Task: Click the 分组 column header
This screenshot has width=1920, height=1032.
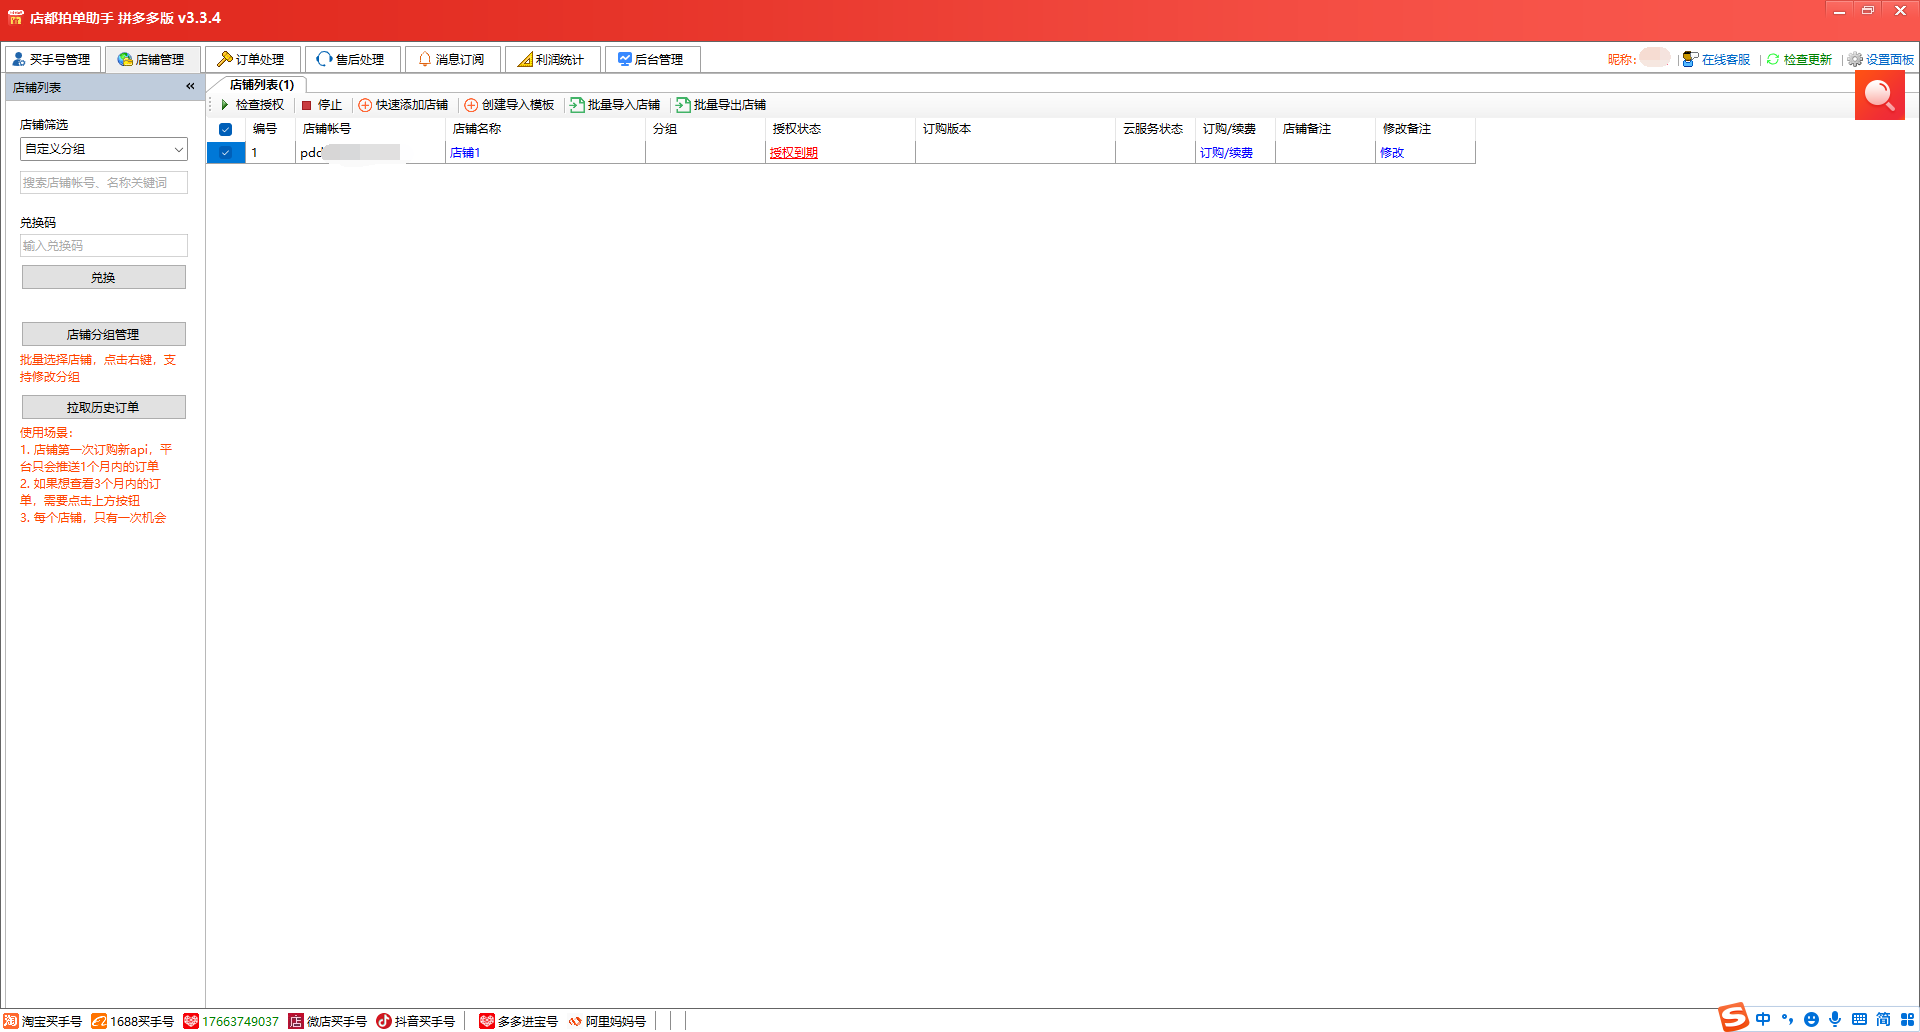Action: 705,129
